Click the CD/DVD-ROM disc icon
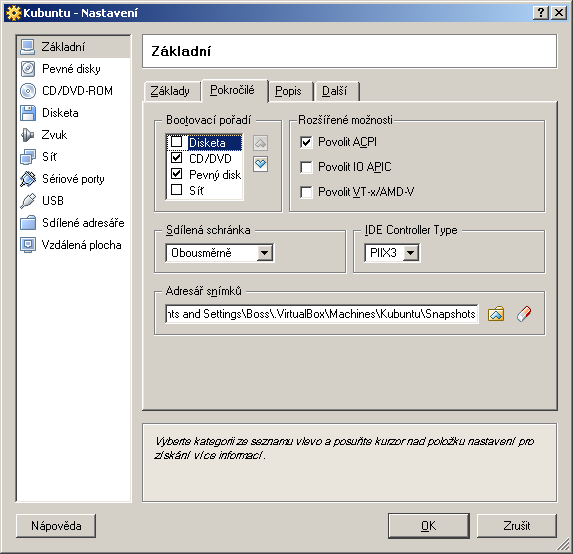The width and height of the screenshot is (573, 554). pyautogui.click(x=28, y=91)
